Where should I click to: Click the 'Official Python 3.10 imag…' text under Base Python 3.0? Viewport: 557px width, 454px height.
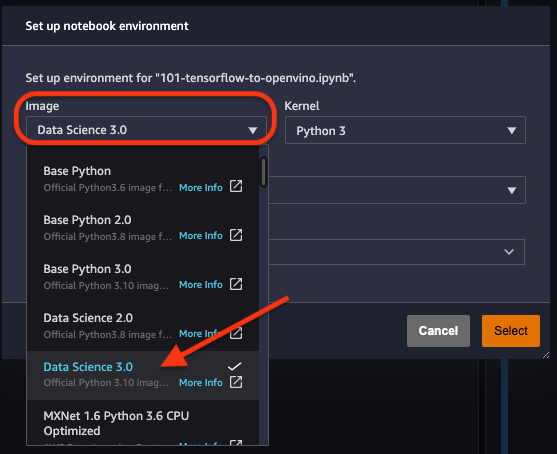point(106,286)
